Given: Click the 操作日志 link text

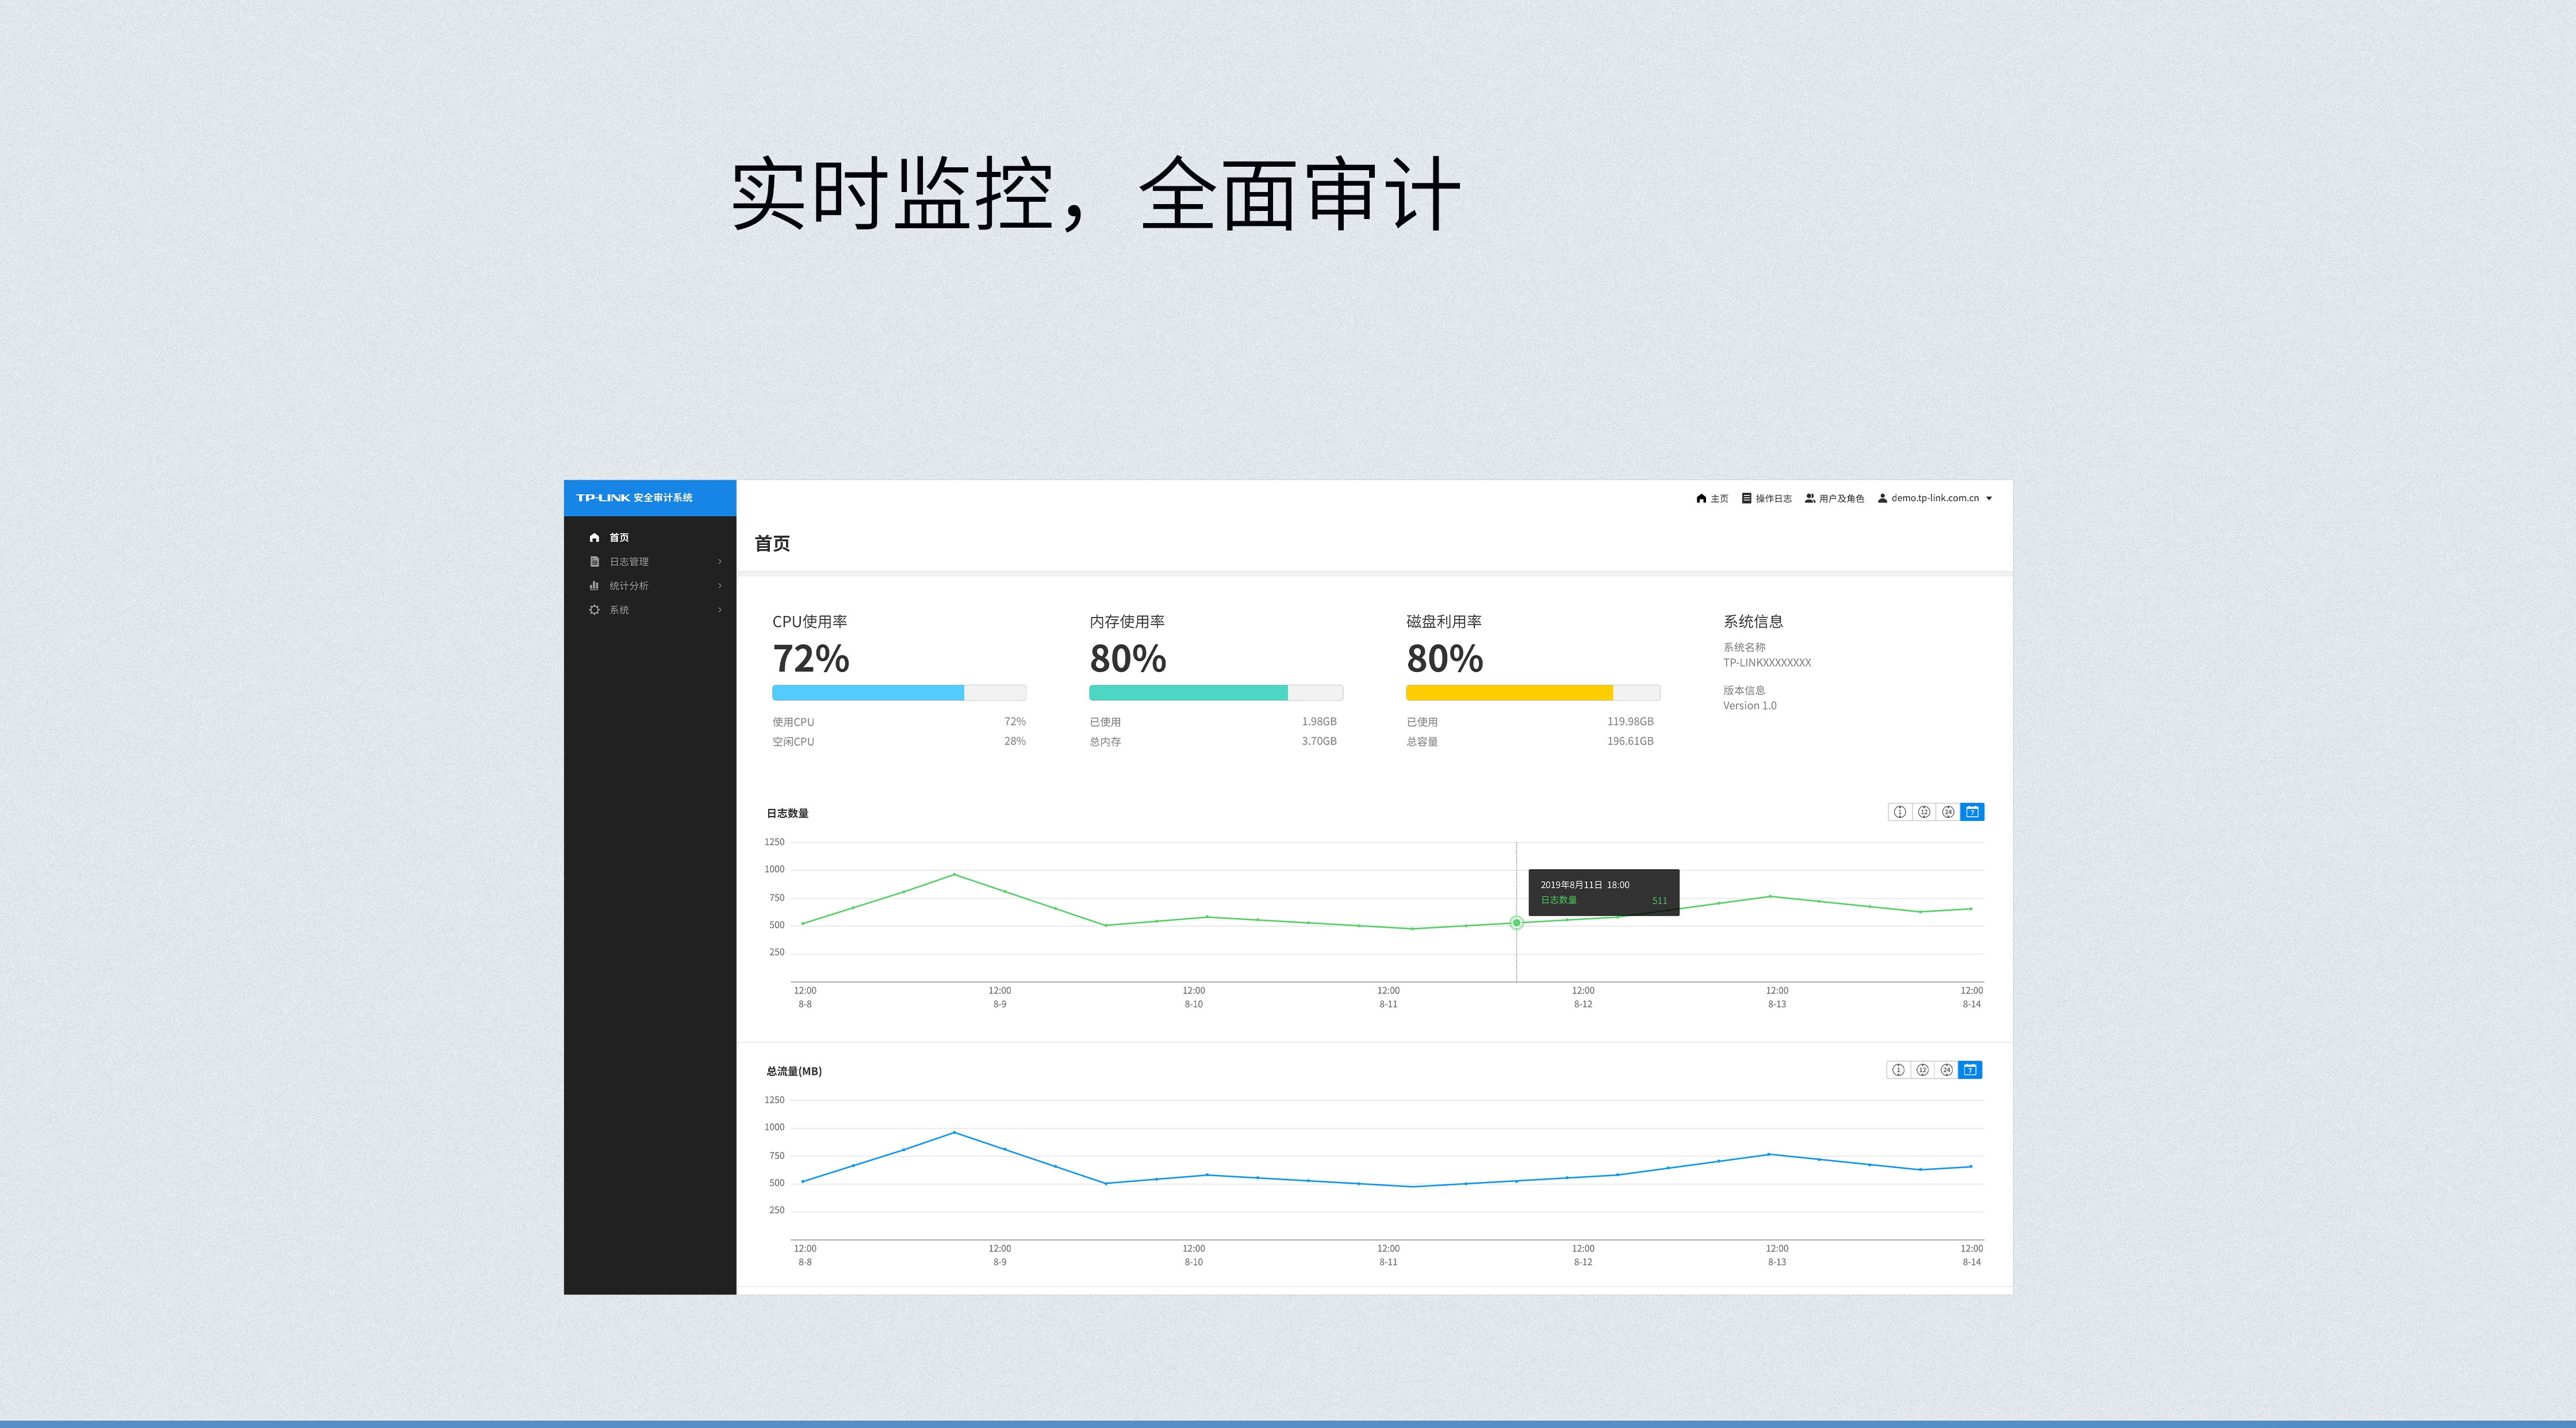Looking at the screenshot, I should tap(1773, 499).
